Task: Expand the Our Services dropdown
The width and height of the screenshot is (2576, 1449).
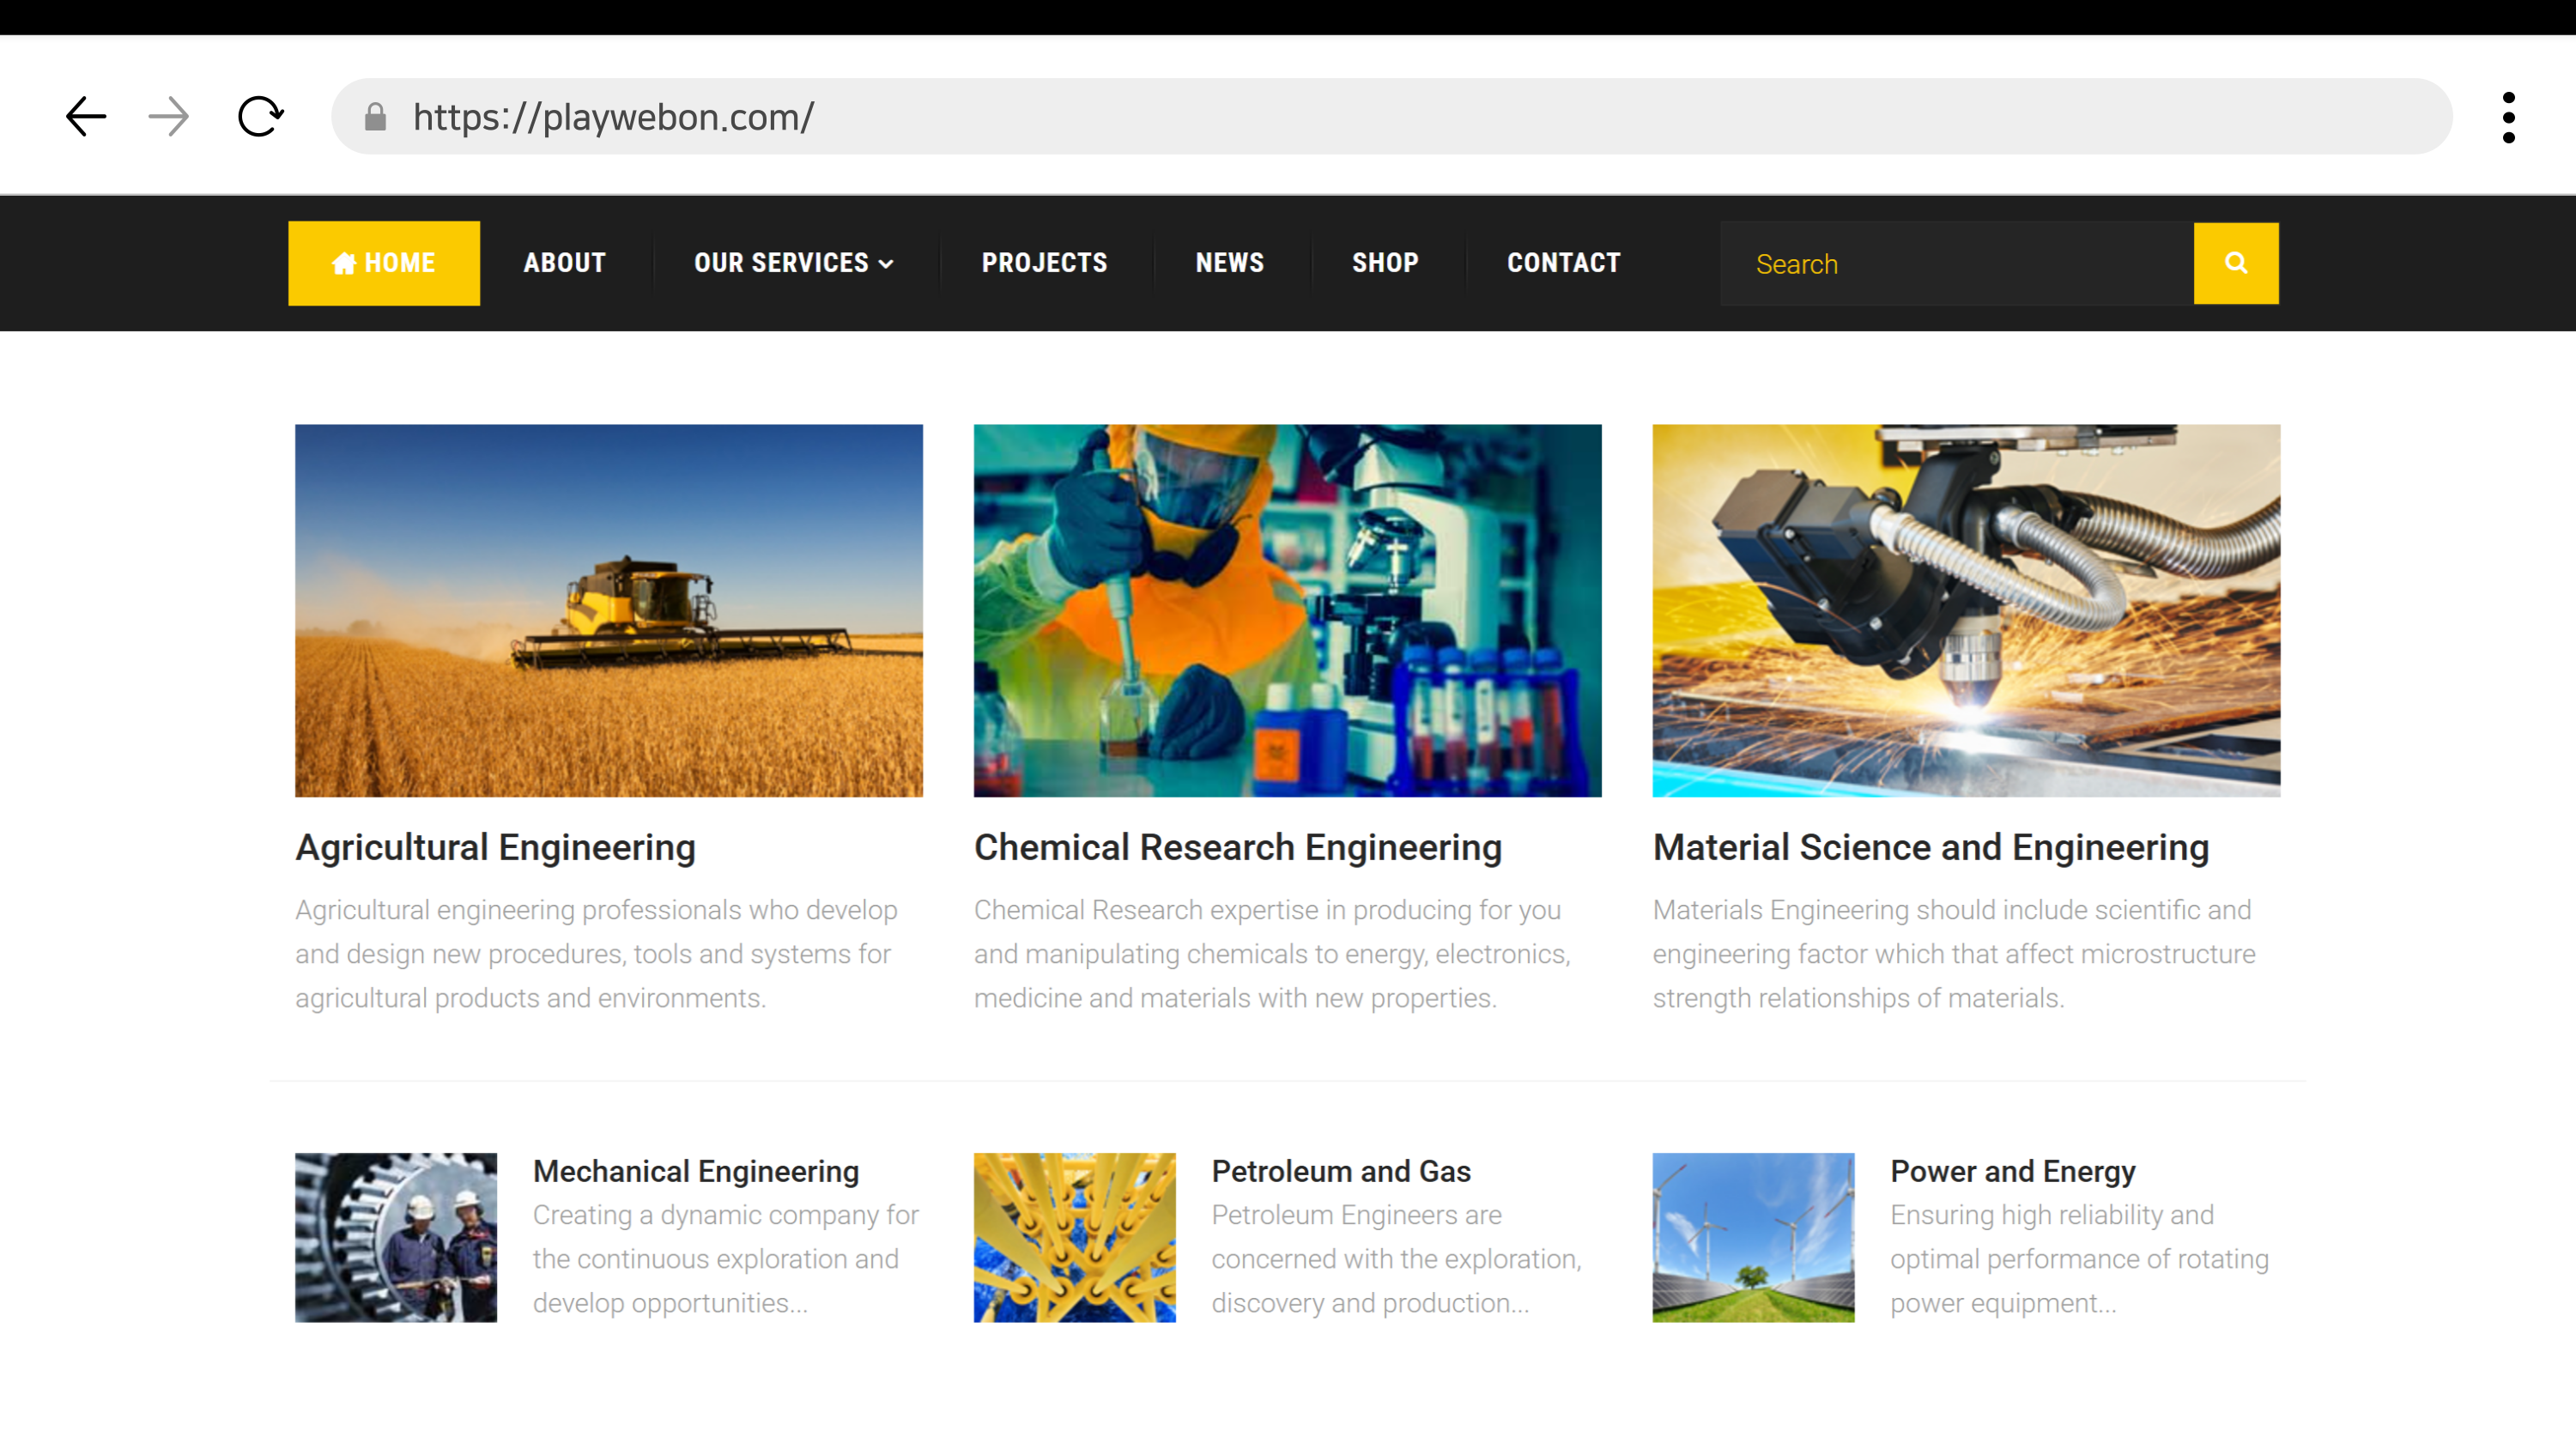Action: [x=794, y=263]
